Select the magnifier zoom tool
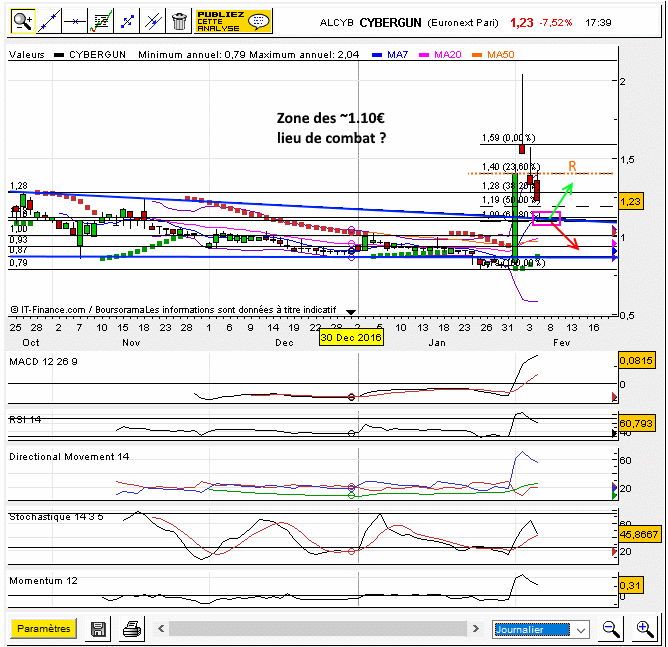This screenshot has height=647, width=668. pyautogui.click(x=23, y=21)
